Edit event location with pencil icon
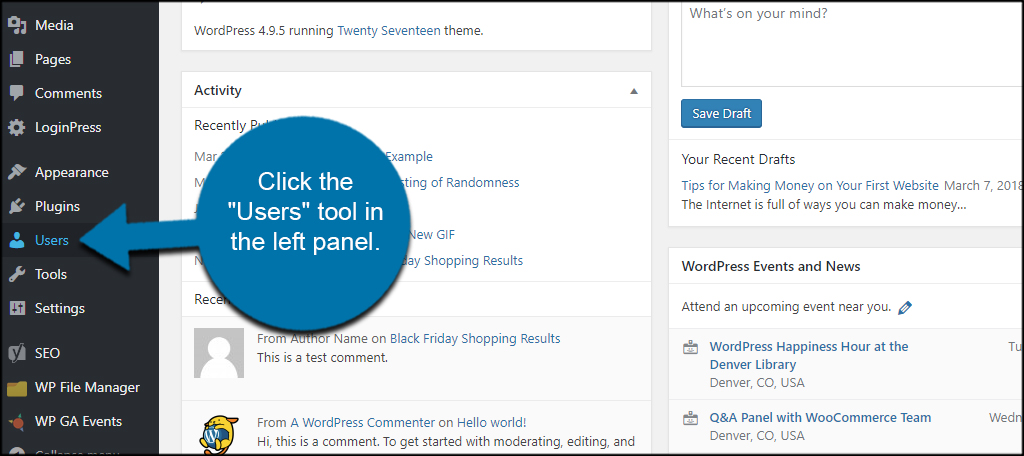 point(904,307)
